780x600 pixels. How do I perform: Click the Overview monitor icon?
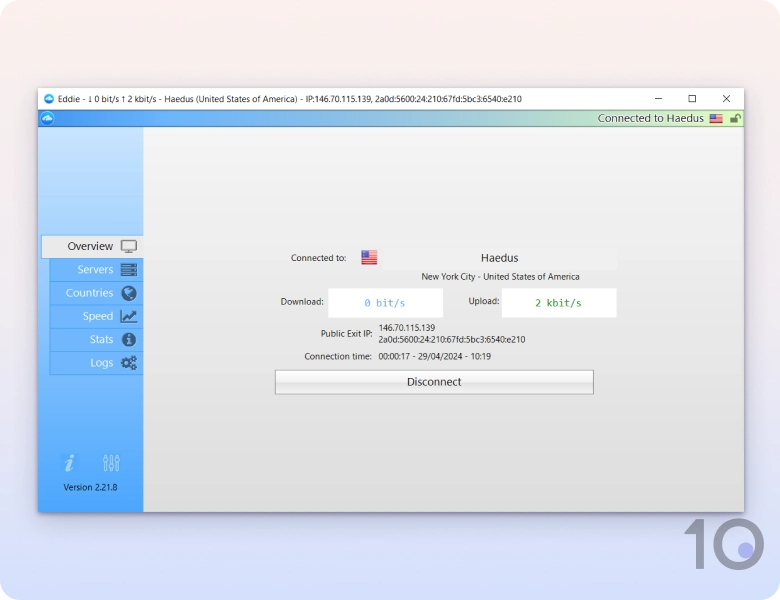coord(129,247)
